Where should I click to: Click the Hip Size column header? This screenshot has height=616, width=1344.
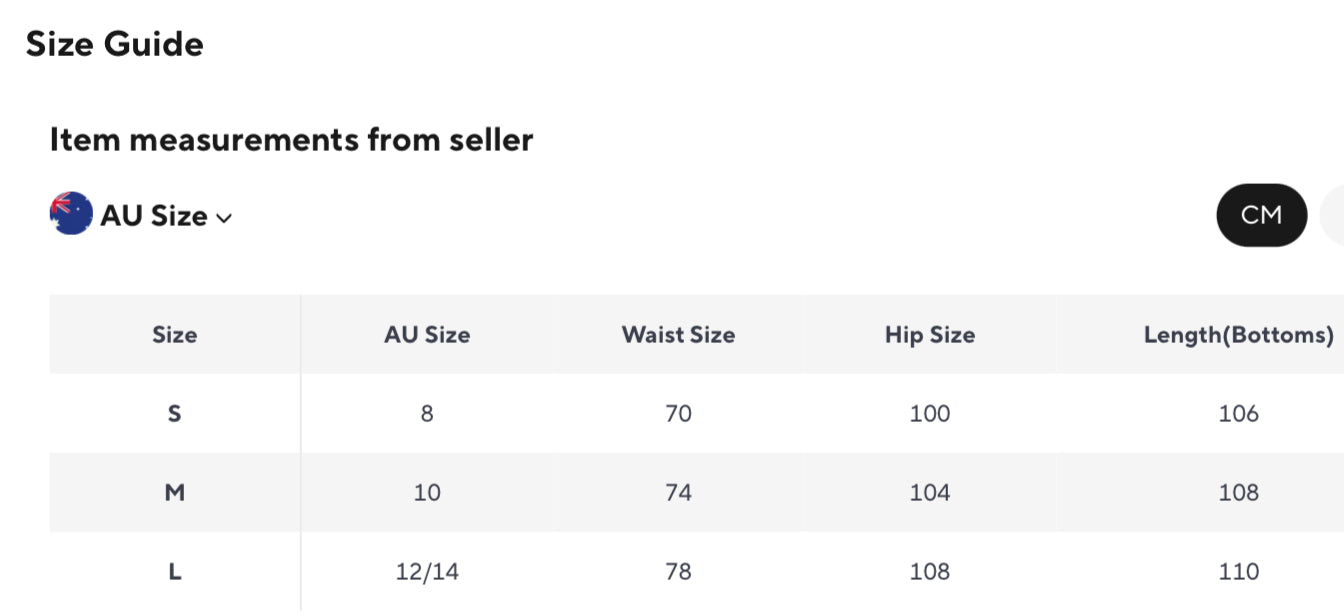tap(929, 335)
